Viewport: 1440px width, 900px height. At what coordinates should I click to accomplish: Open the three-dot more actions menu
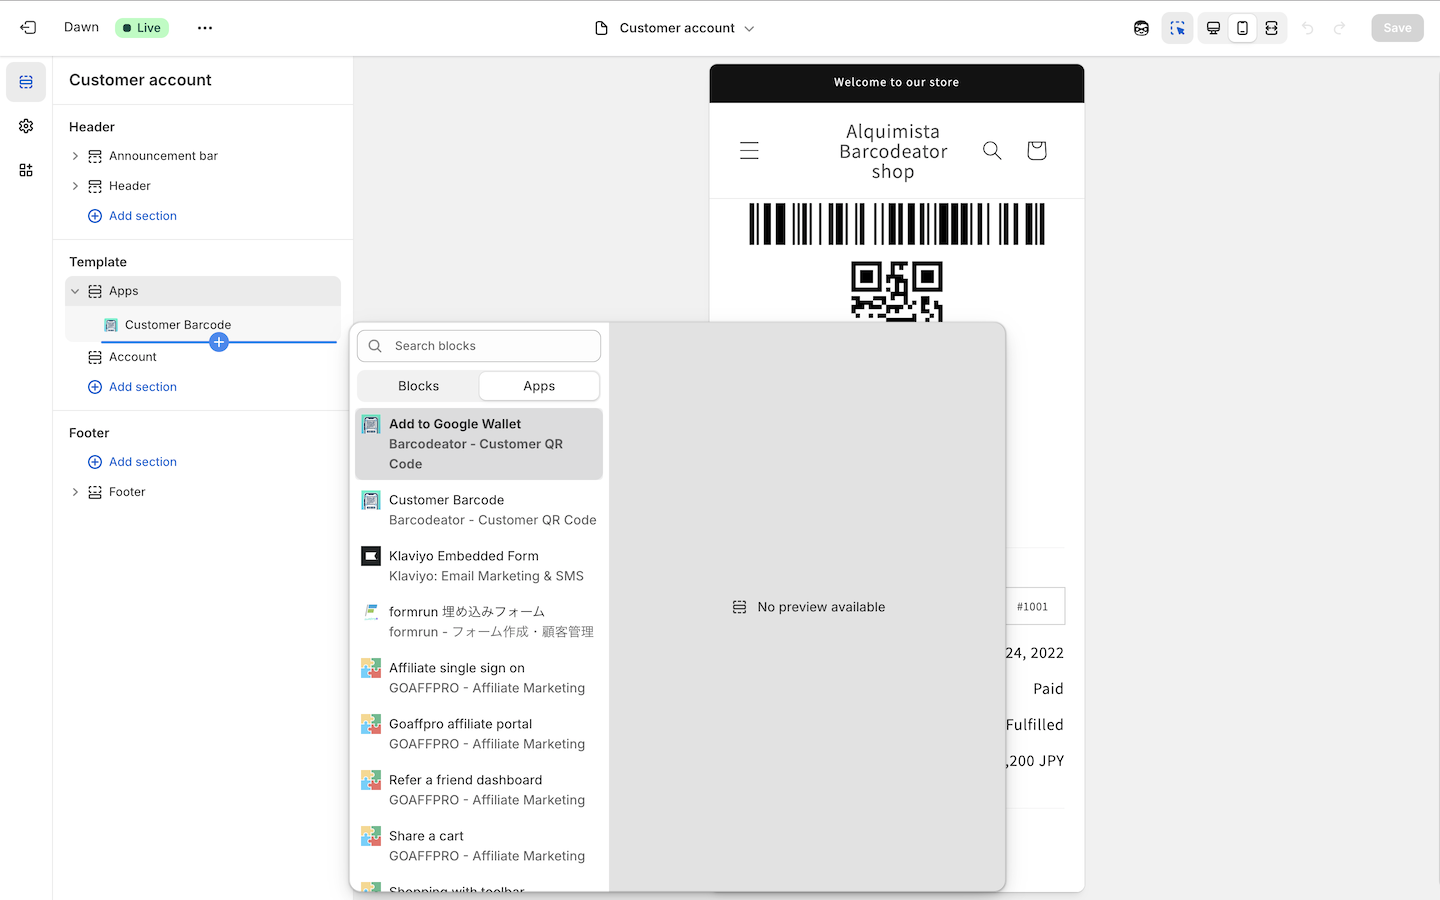click(205, 28)
